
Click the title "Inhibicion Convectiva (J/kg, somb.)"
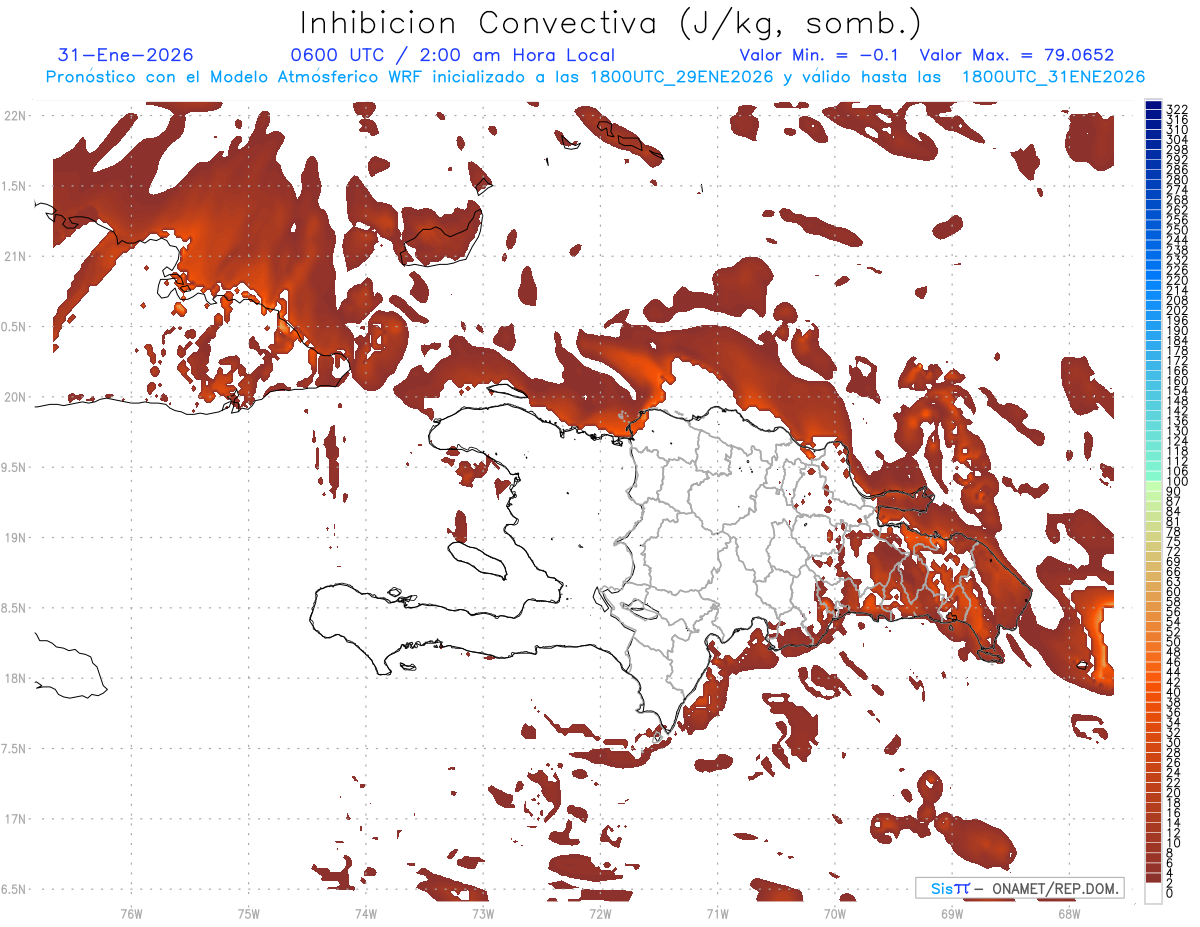coord(611,23)
